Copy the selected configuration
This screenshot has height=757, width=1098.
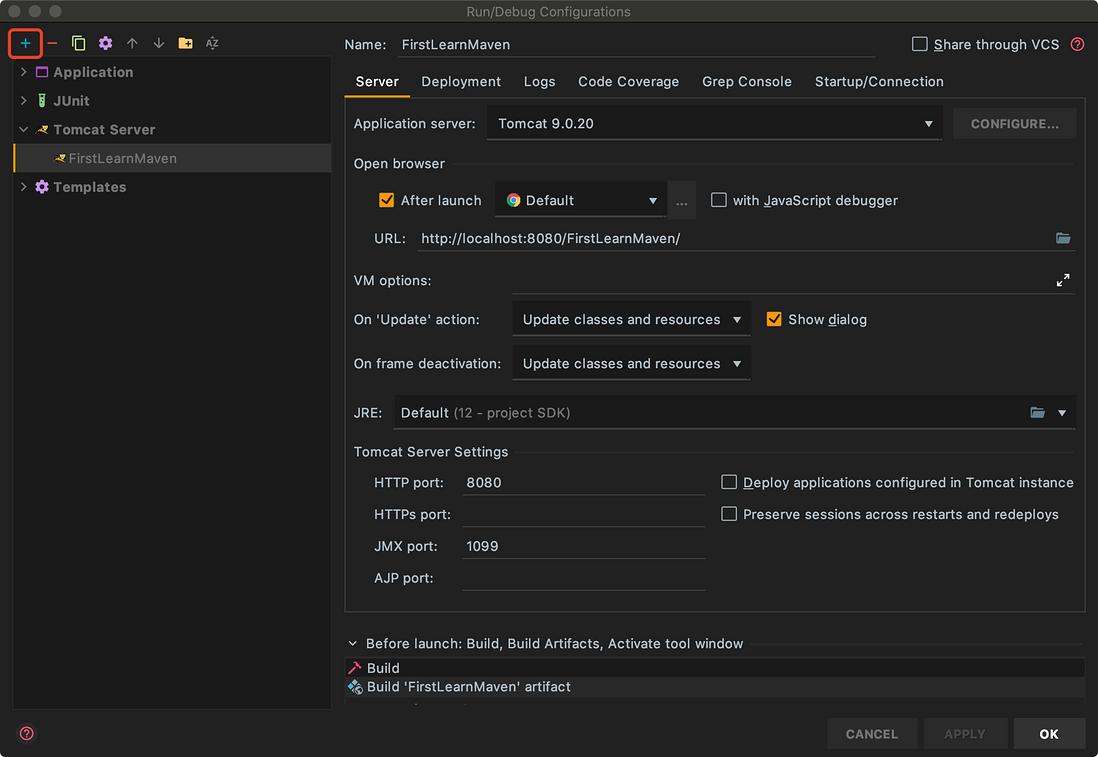click(78, 43)
